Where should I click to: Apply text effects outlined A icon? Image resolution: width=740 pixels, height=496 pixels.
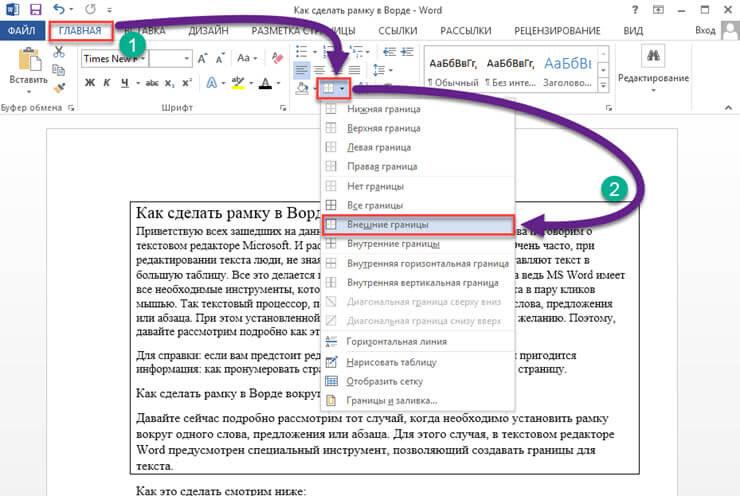tap(211, 83)
